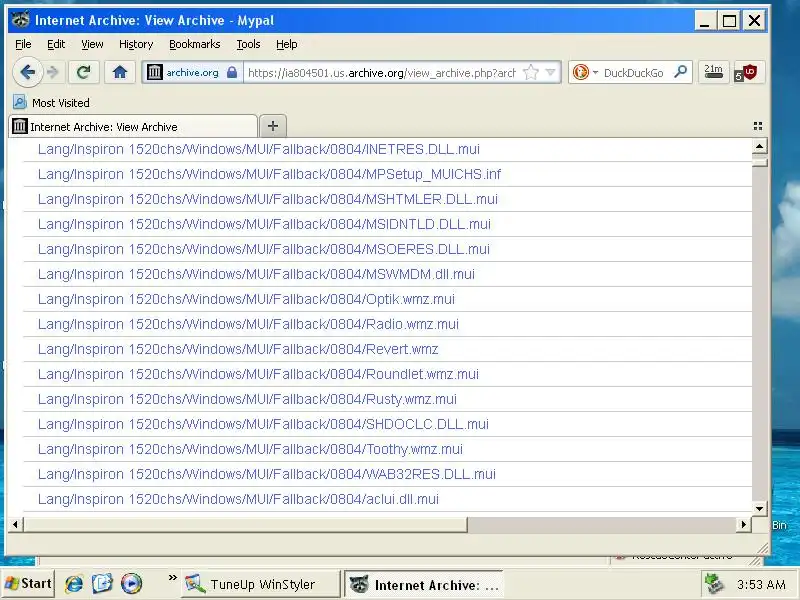Click the Forward arrow button
The image size is (800, 600).
click(x=53, y=72)
